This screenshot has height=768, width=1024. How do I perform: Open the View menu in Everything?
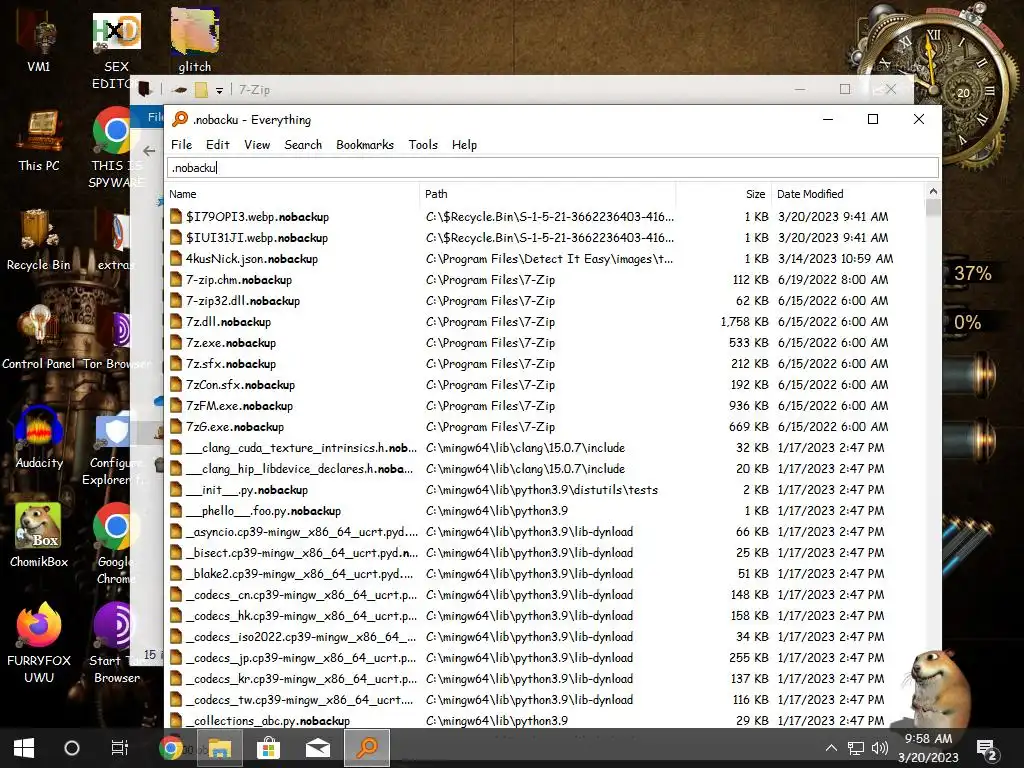tap(257, 144)
